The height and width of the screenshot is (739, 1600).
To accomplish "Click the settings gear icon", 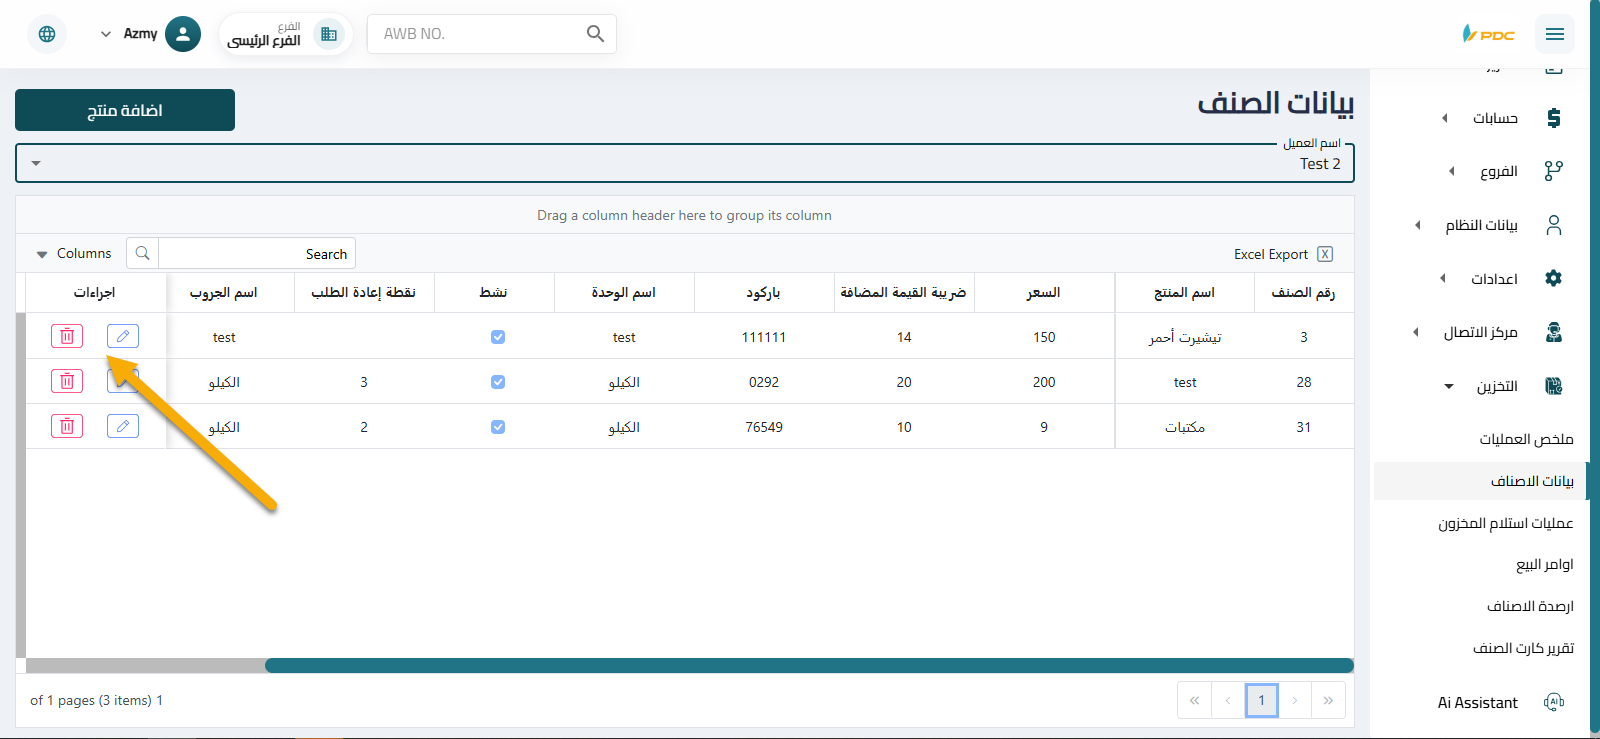I will (1553, 278).
